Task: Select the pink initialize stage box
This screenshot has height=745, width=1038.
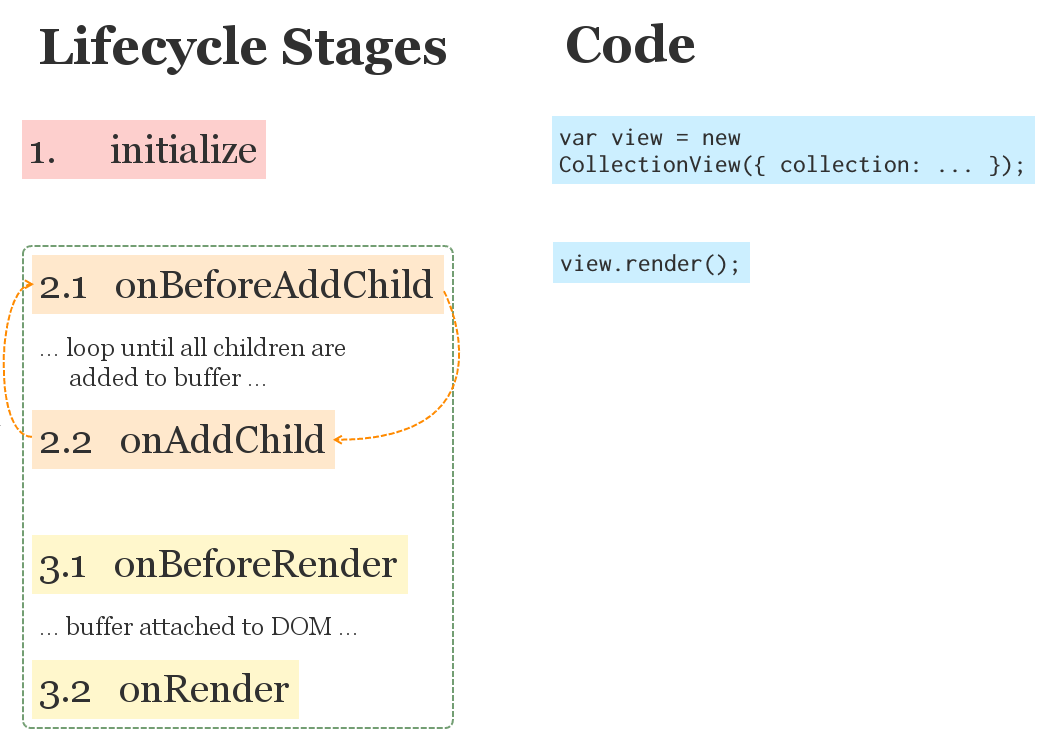Action: 144,150
